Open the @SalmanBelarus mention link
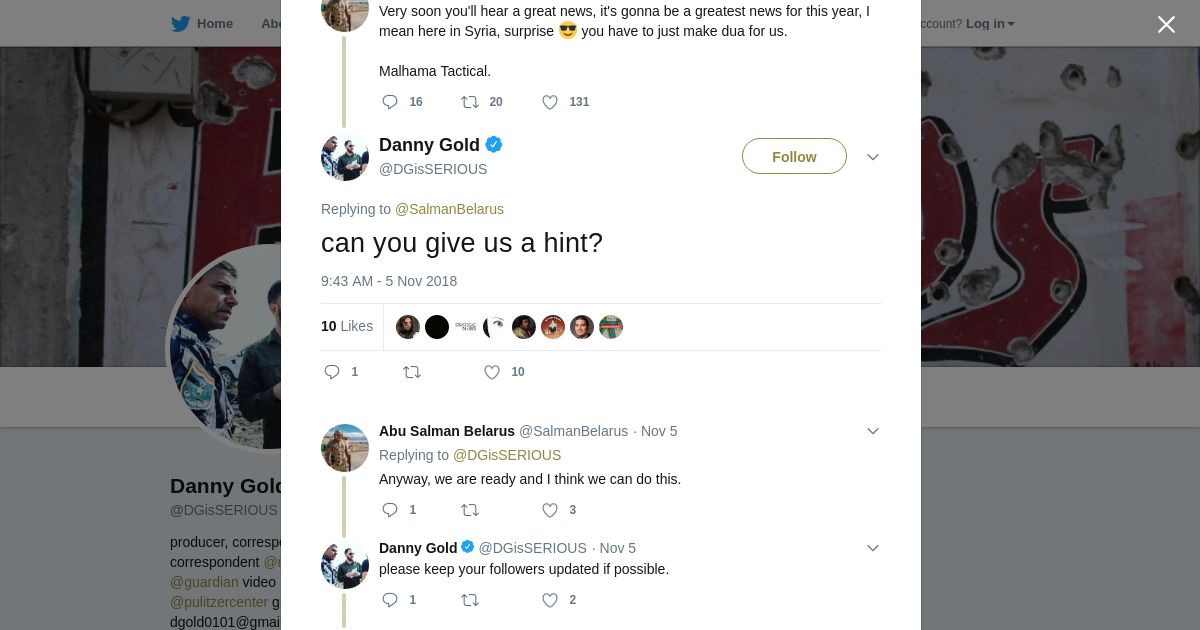 coord(449,209)
